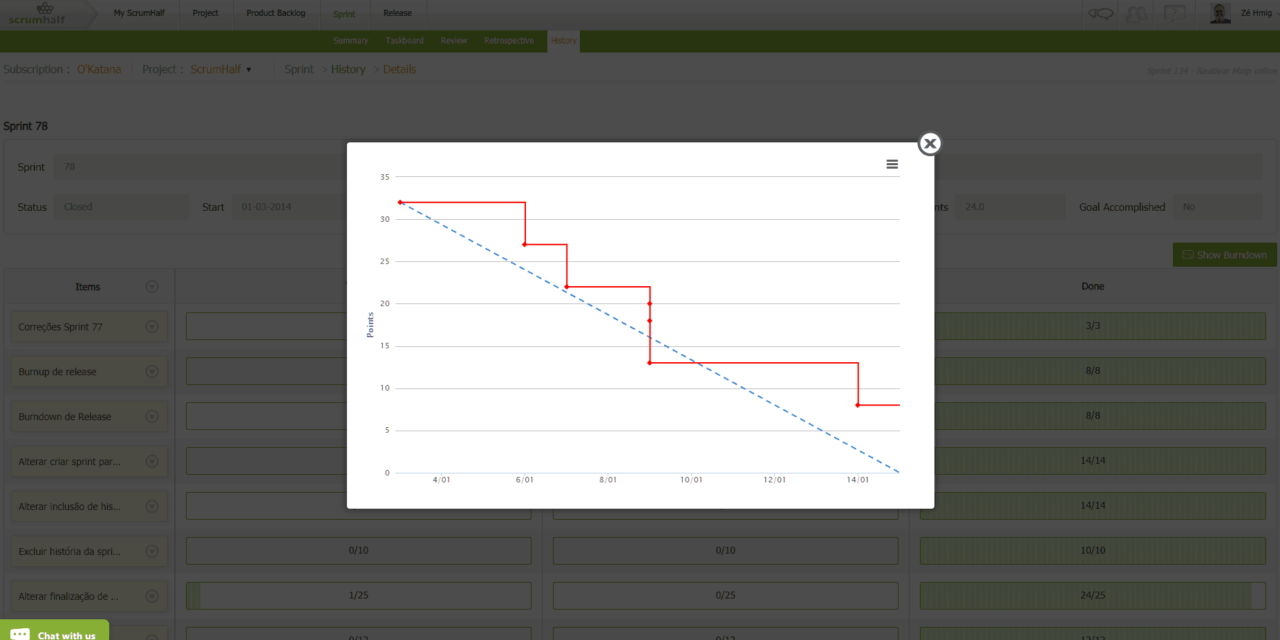Expand options for Correções Sprint 77
Viewport: 1280px width, 640px height.
click(x=152, y=326)
